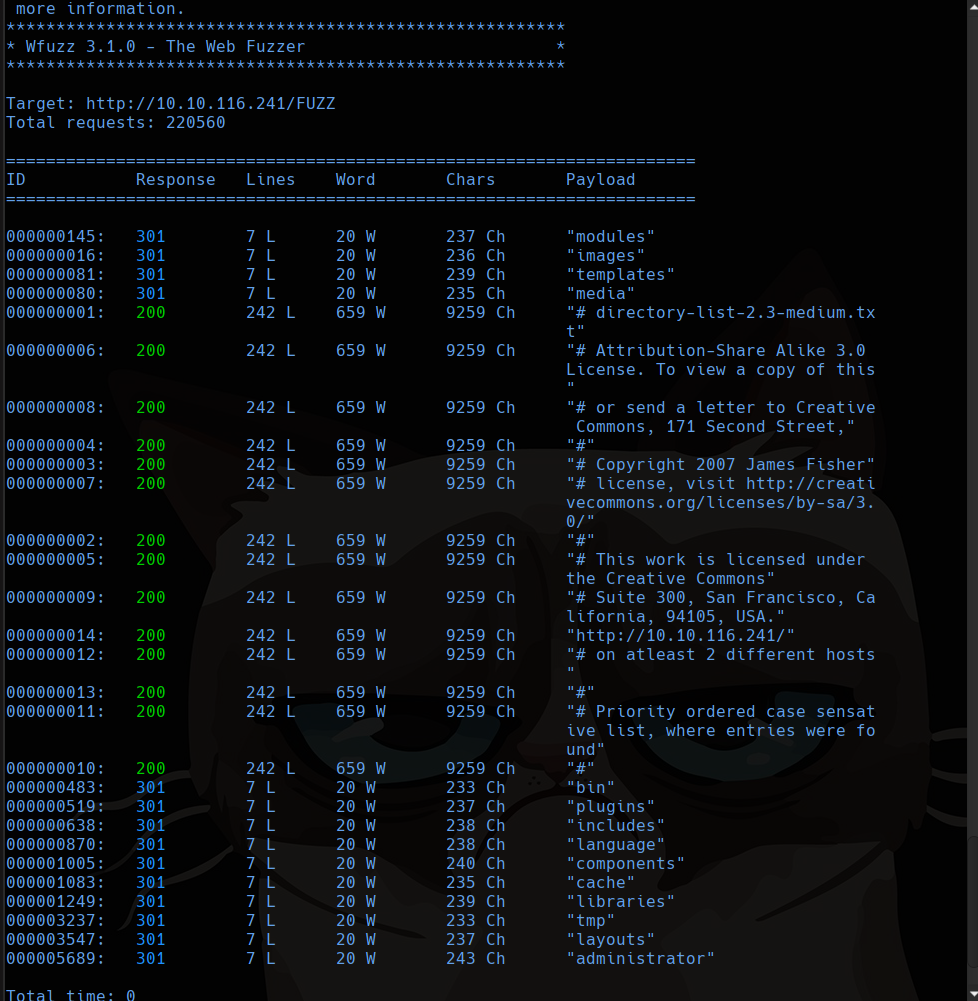The image size is (978, 1001).
Task: Click the 'Suite 300, San Francisco' payload
Action: tap(720, 607)
